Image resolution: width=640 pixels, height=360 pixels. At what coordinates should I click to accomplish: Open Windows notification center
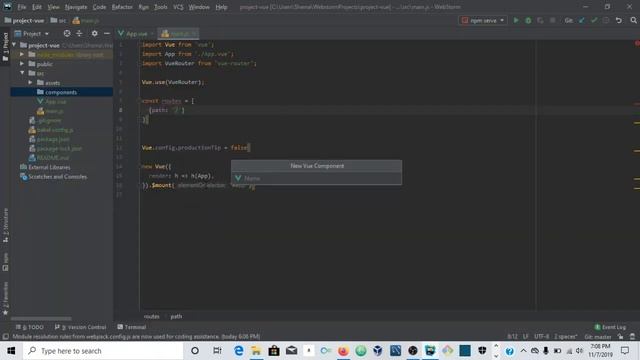(x=625, y=351)
